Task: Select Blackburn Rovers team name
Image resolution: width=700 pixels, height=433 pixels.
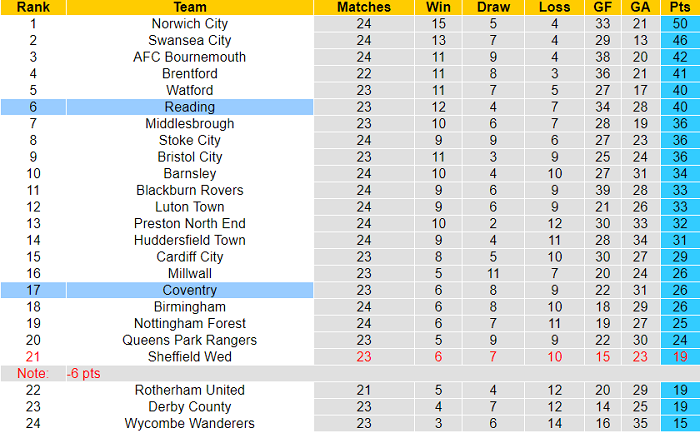Action: (x=189, y=190)
